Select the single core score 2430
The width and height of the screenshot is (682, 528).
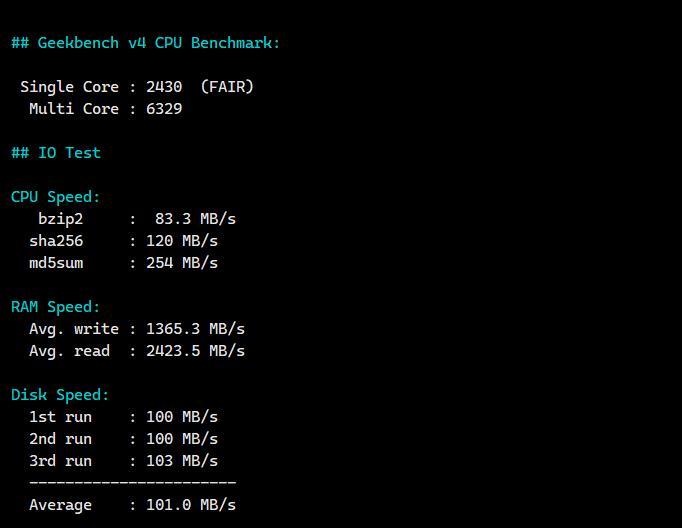tap(164, 87)
